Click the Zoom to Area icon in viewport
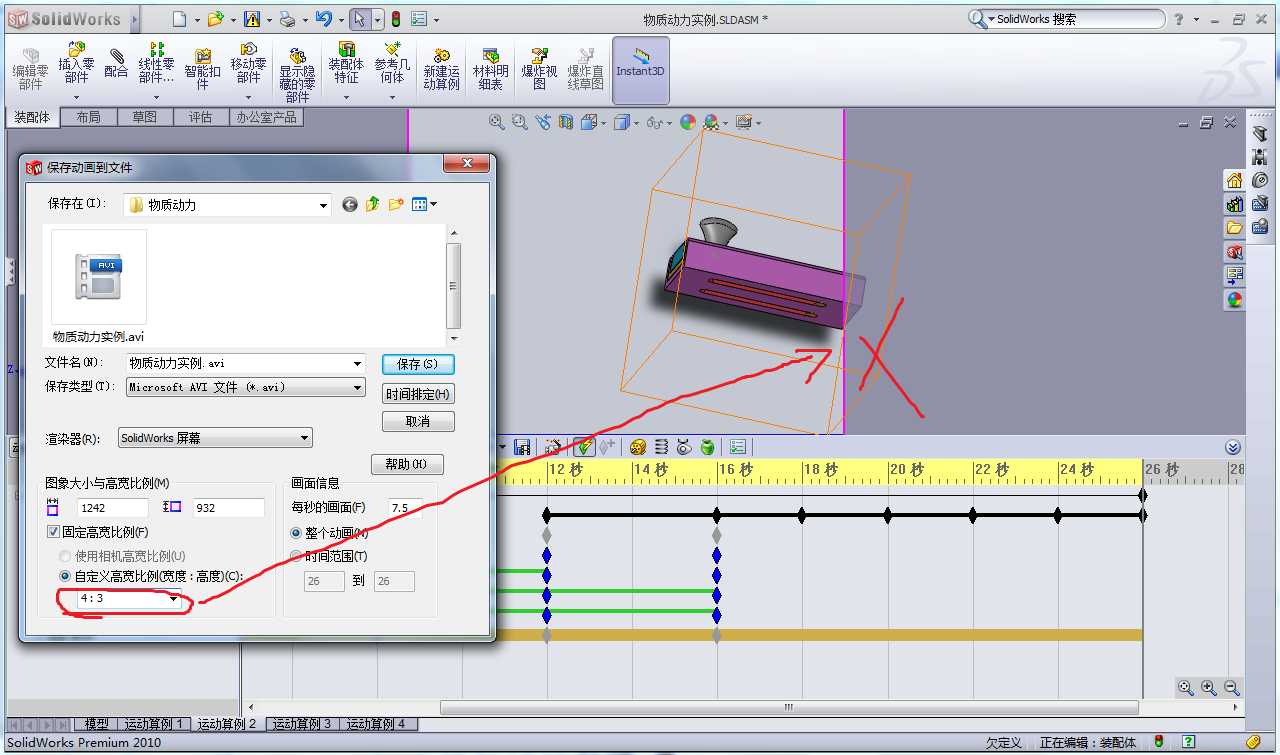This screenshot has width=1280, height=755. (x=519, y=122)
